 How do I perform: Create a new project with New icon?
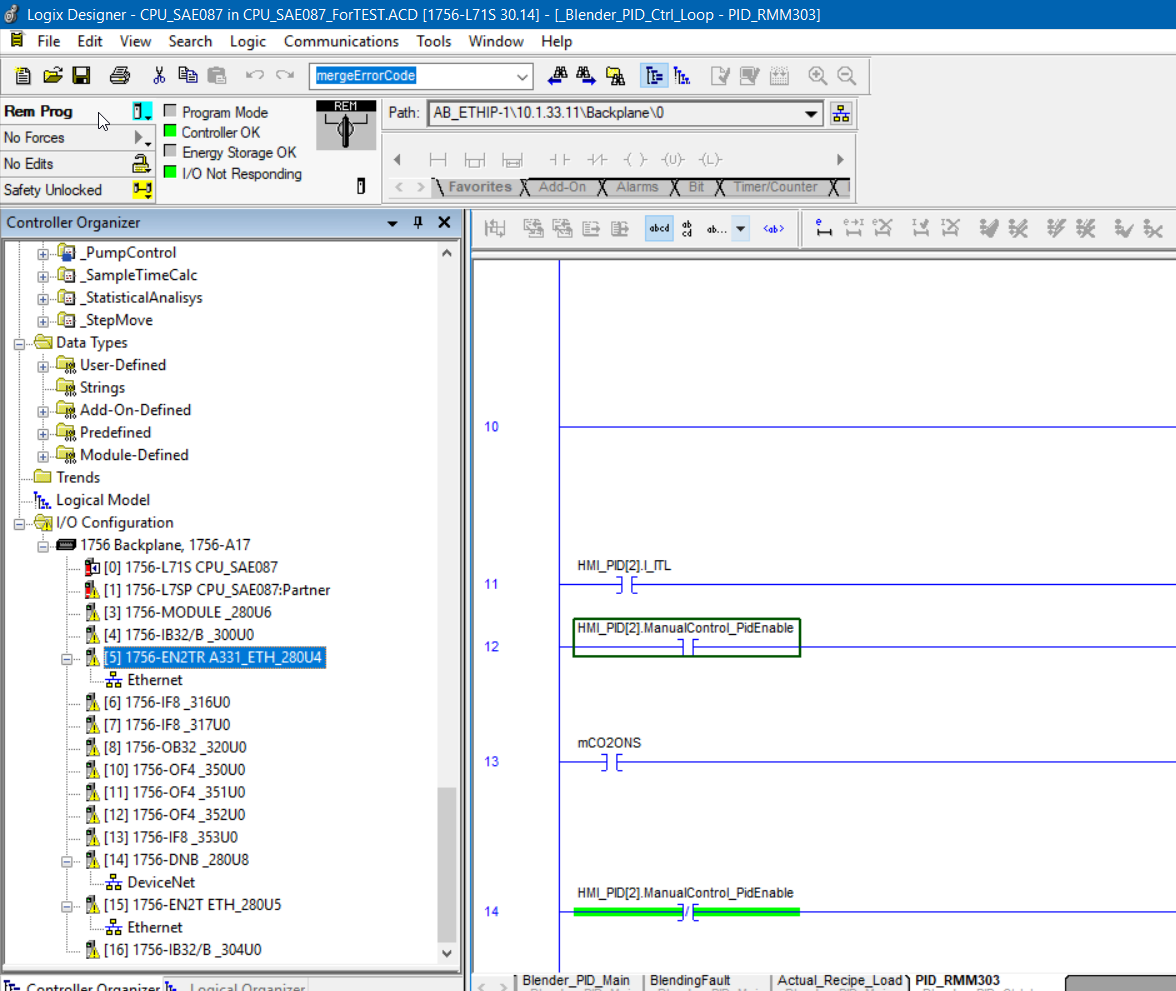click(x=22, y=76)
